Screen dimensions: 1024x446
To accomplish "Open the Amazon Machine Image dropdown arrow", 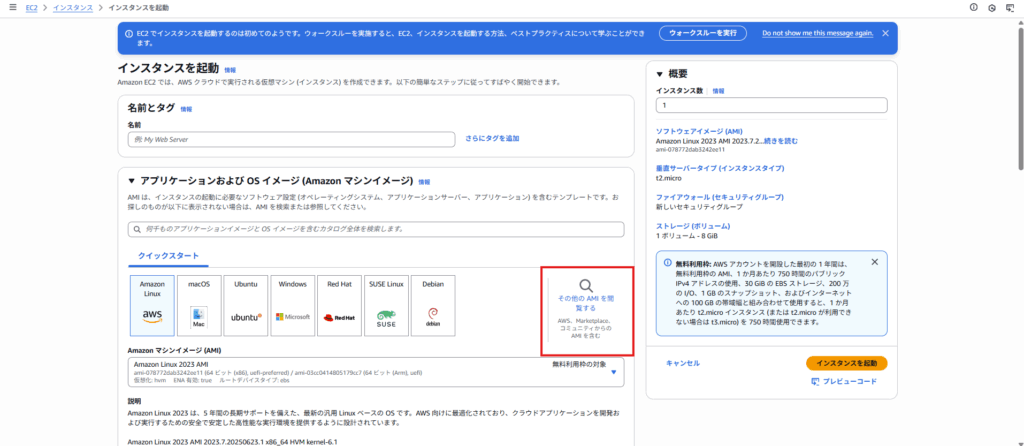I will coord(613,372).
